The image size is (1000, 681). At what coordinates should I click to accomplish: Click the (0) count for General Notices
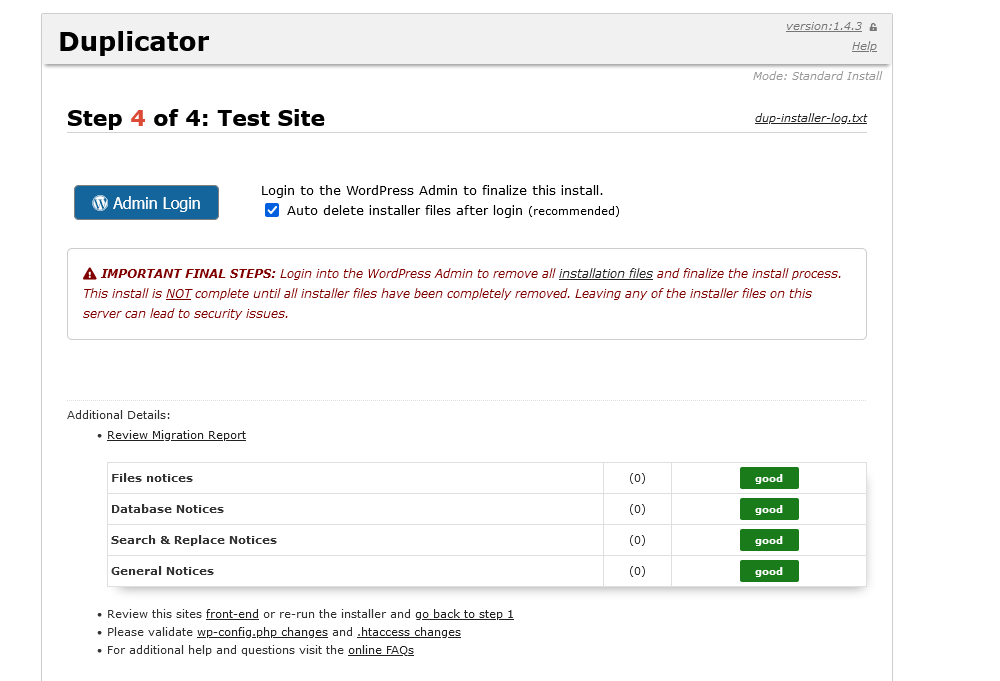pos(637,571)
